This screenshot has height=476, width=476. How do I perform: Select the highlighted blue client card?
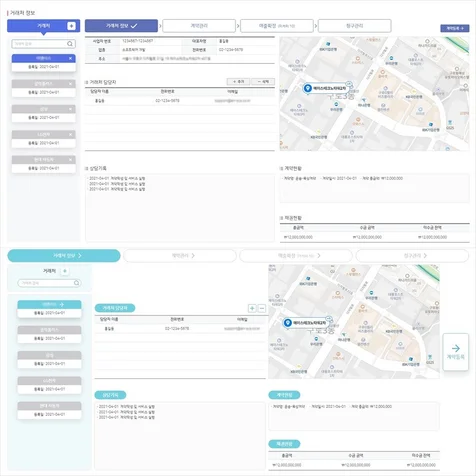click(44, 63)
